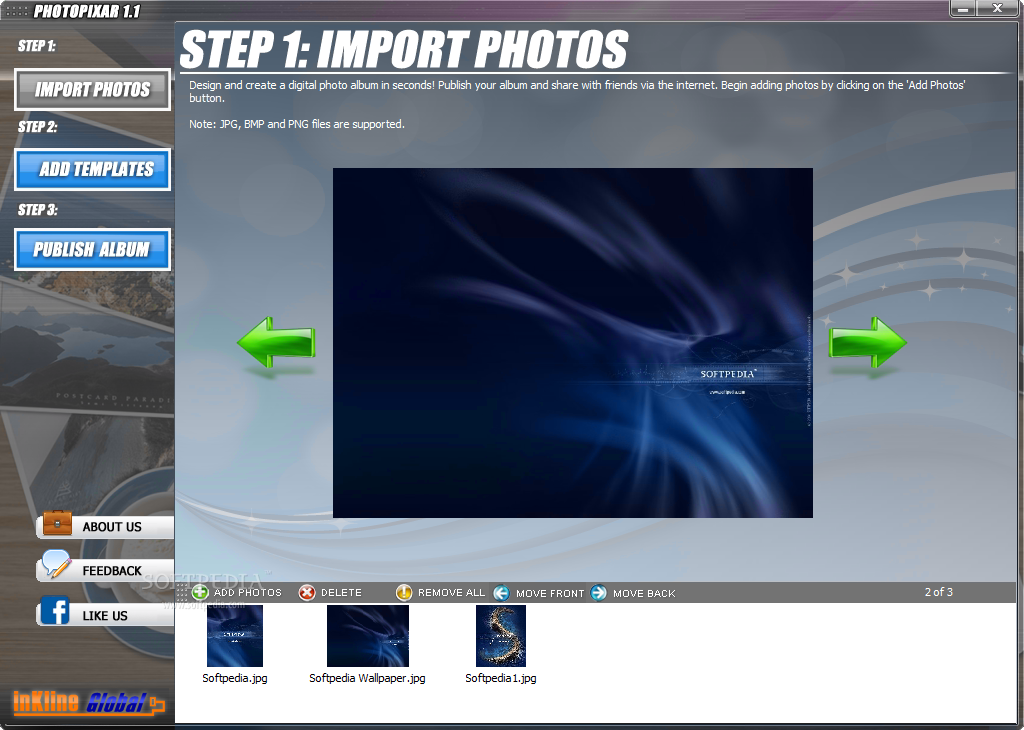Click the '2 of 3' counter

(938, 592)
